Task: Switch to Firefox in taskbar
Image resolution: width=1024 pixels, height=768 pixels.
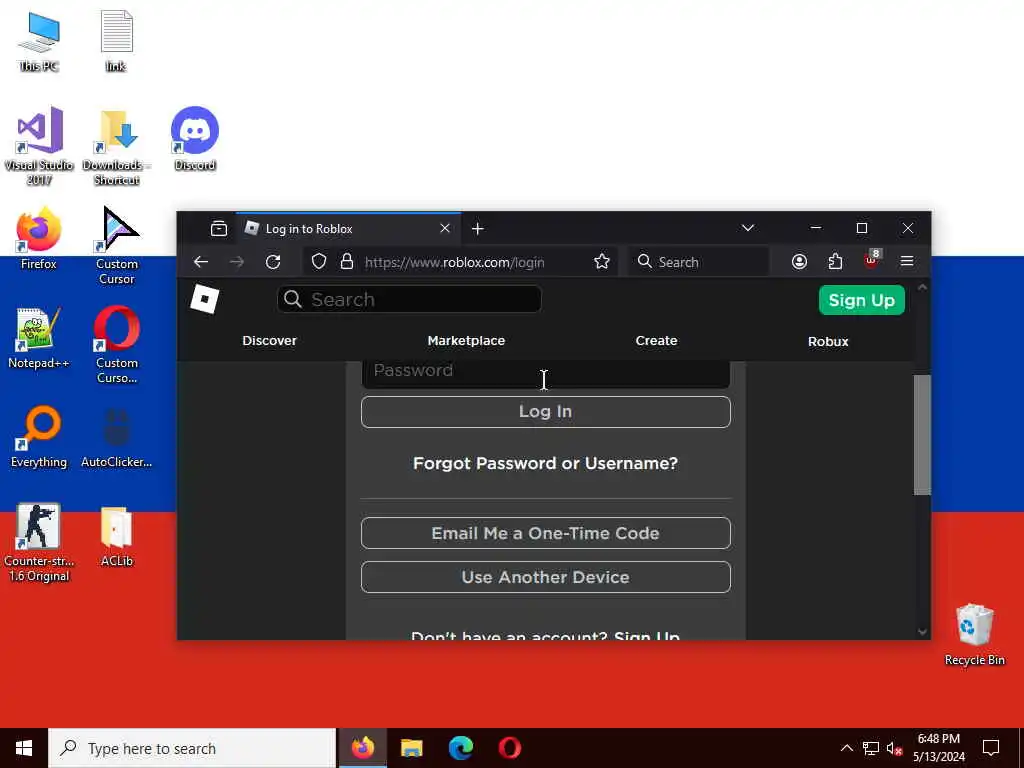Action: coord(362,748)
